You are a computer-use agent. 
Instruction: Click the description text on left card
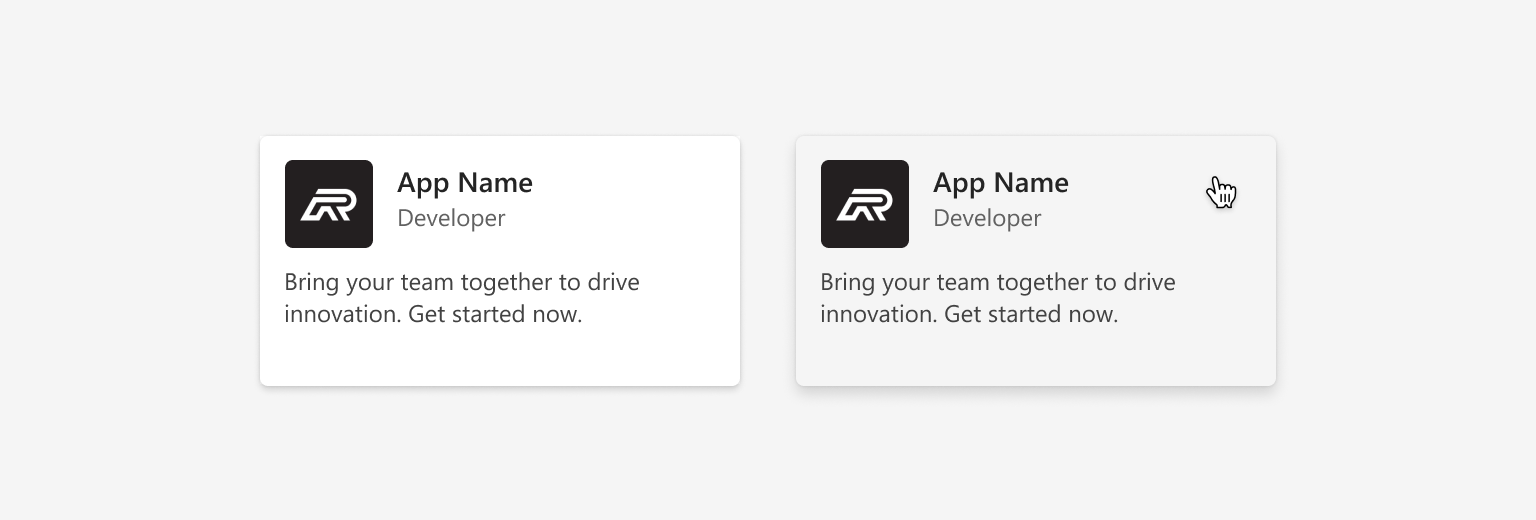coord(462,298)
